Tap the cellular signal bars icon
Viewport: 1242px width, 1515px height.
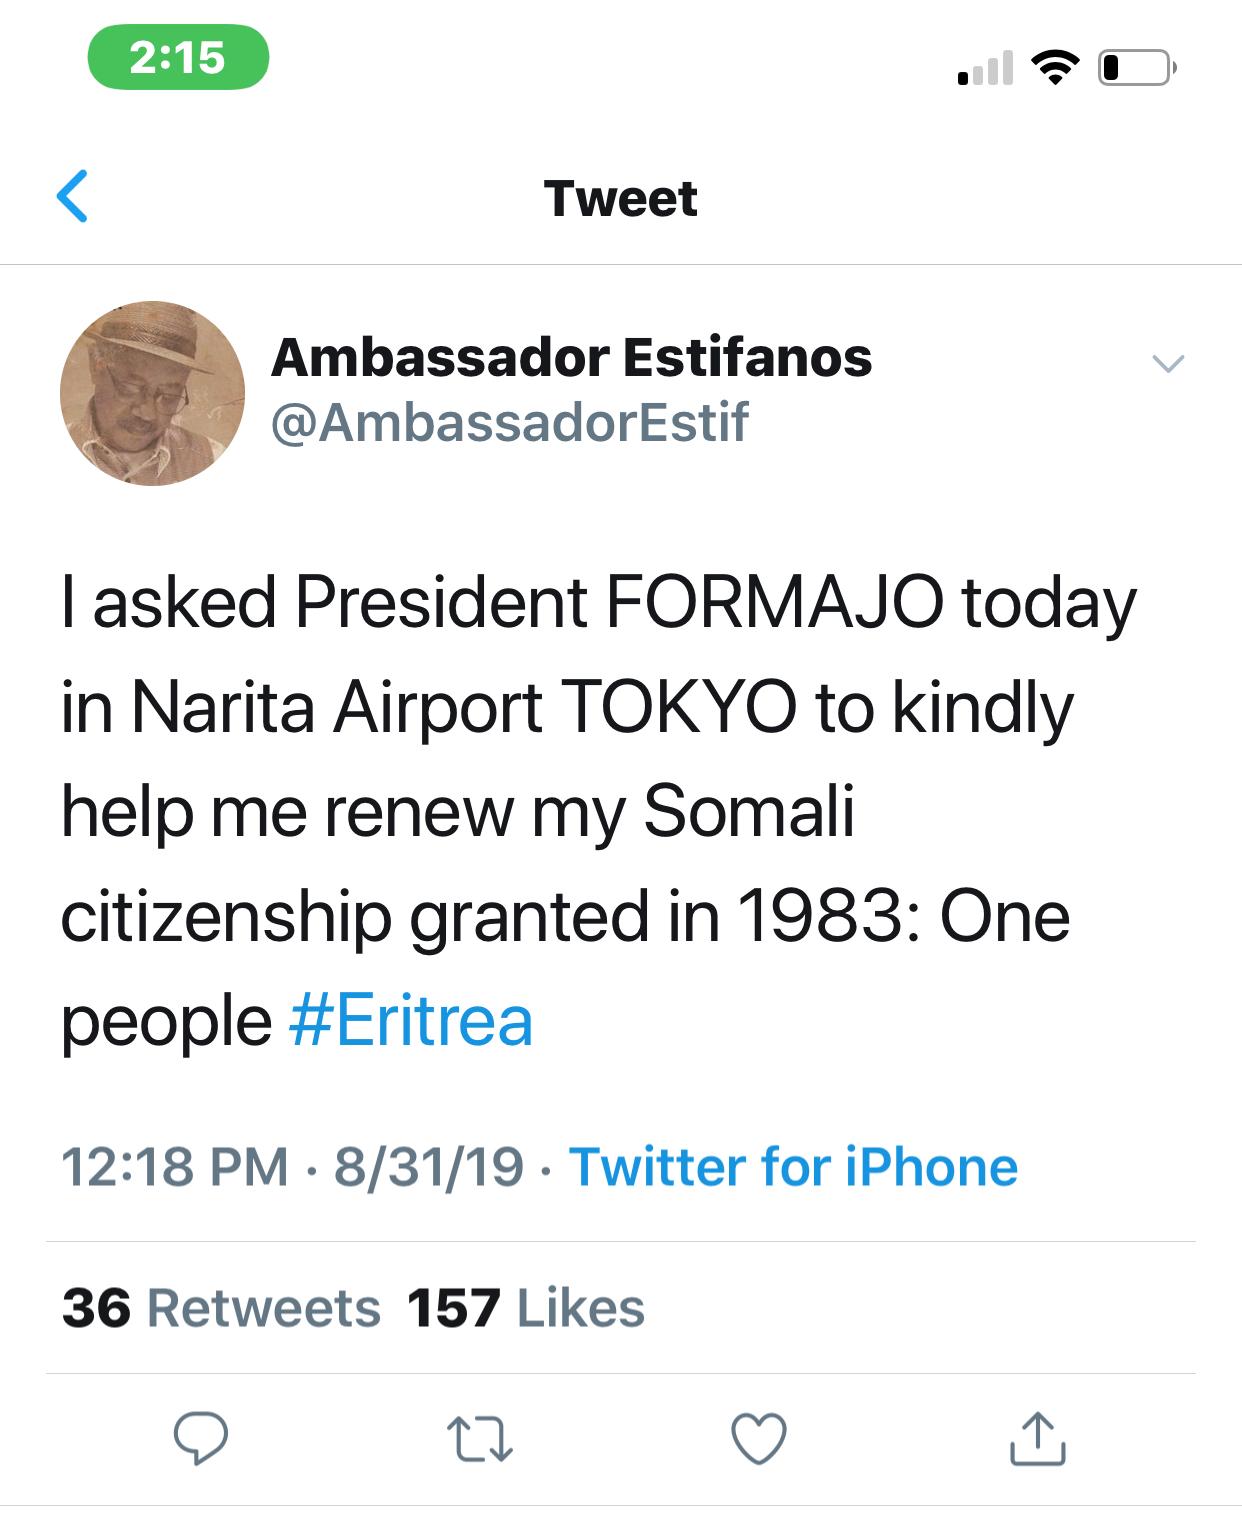[x=985, y=68]
